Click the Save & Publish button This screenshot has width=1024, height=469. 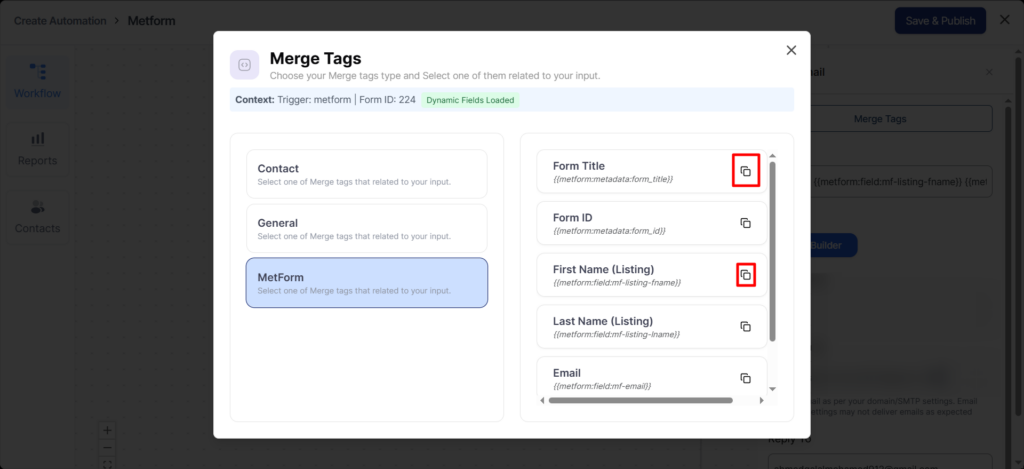coord(939,21)
